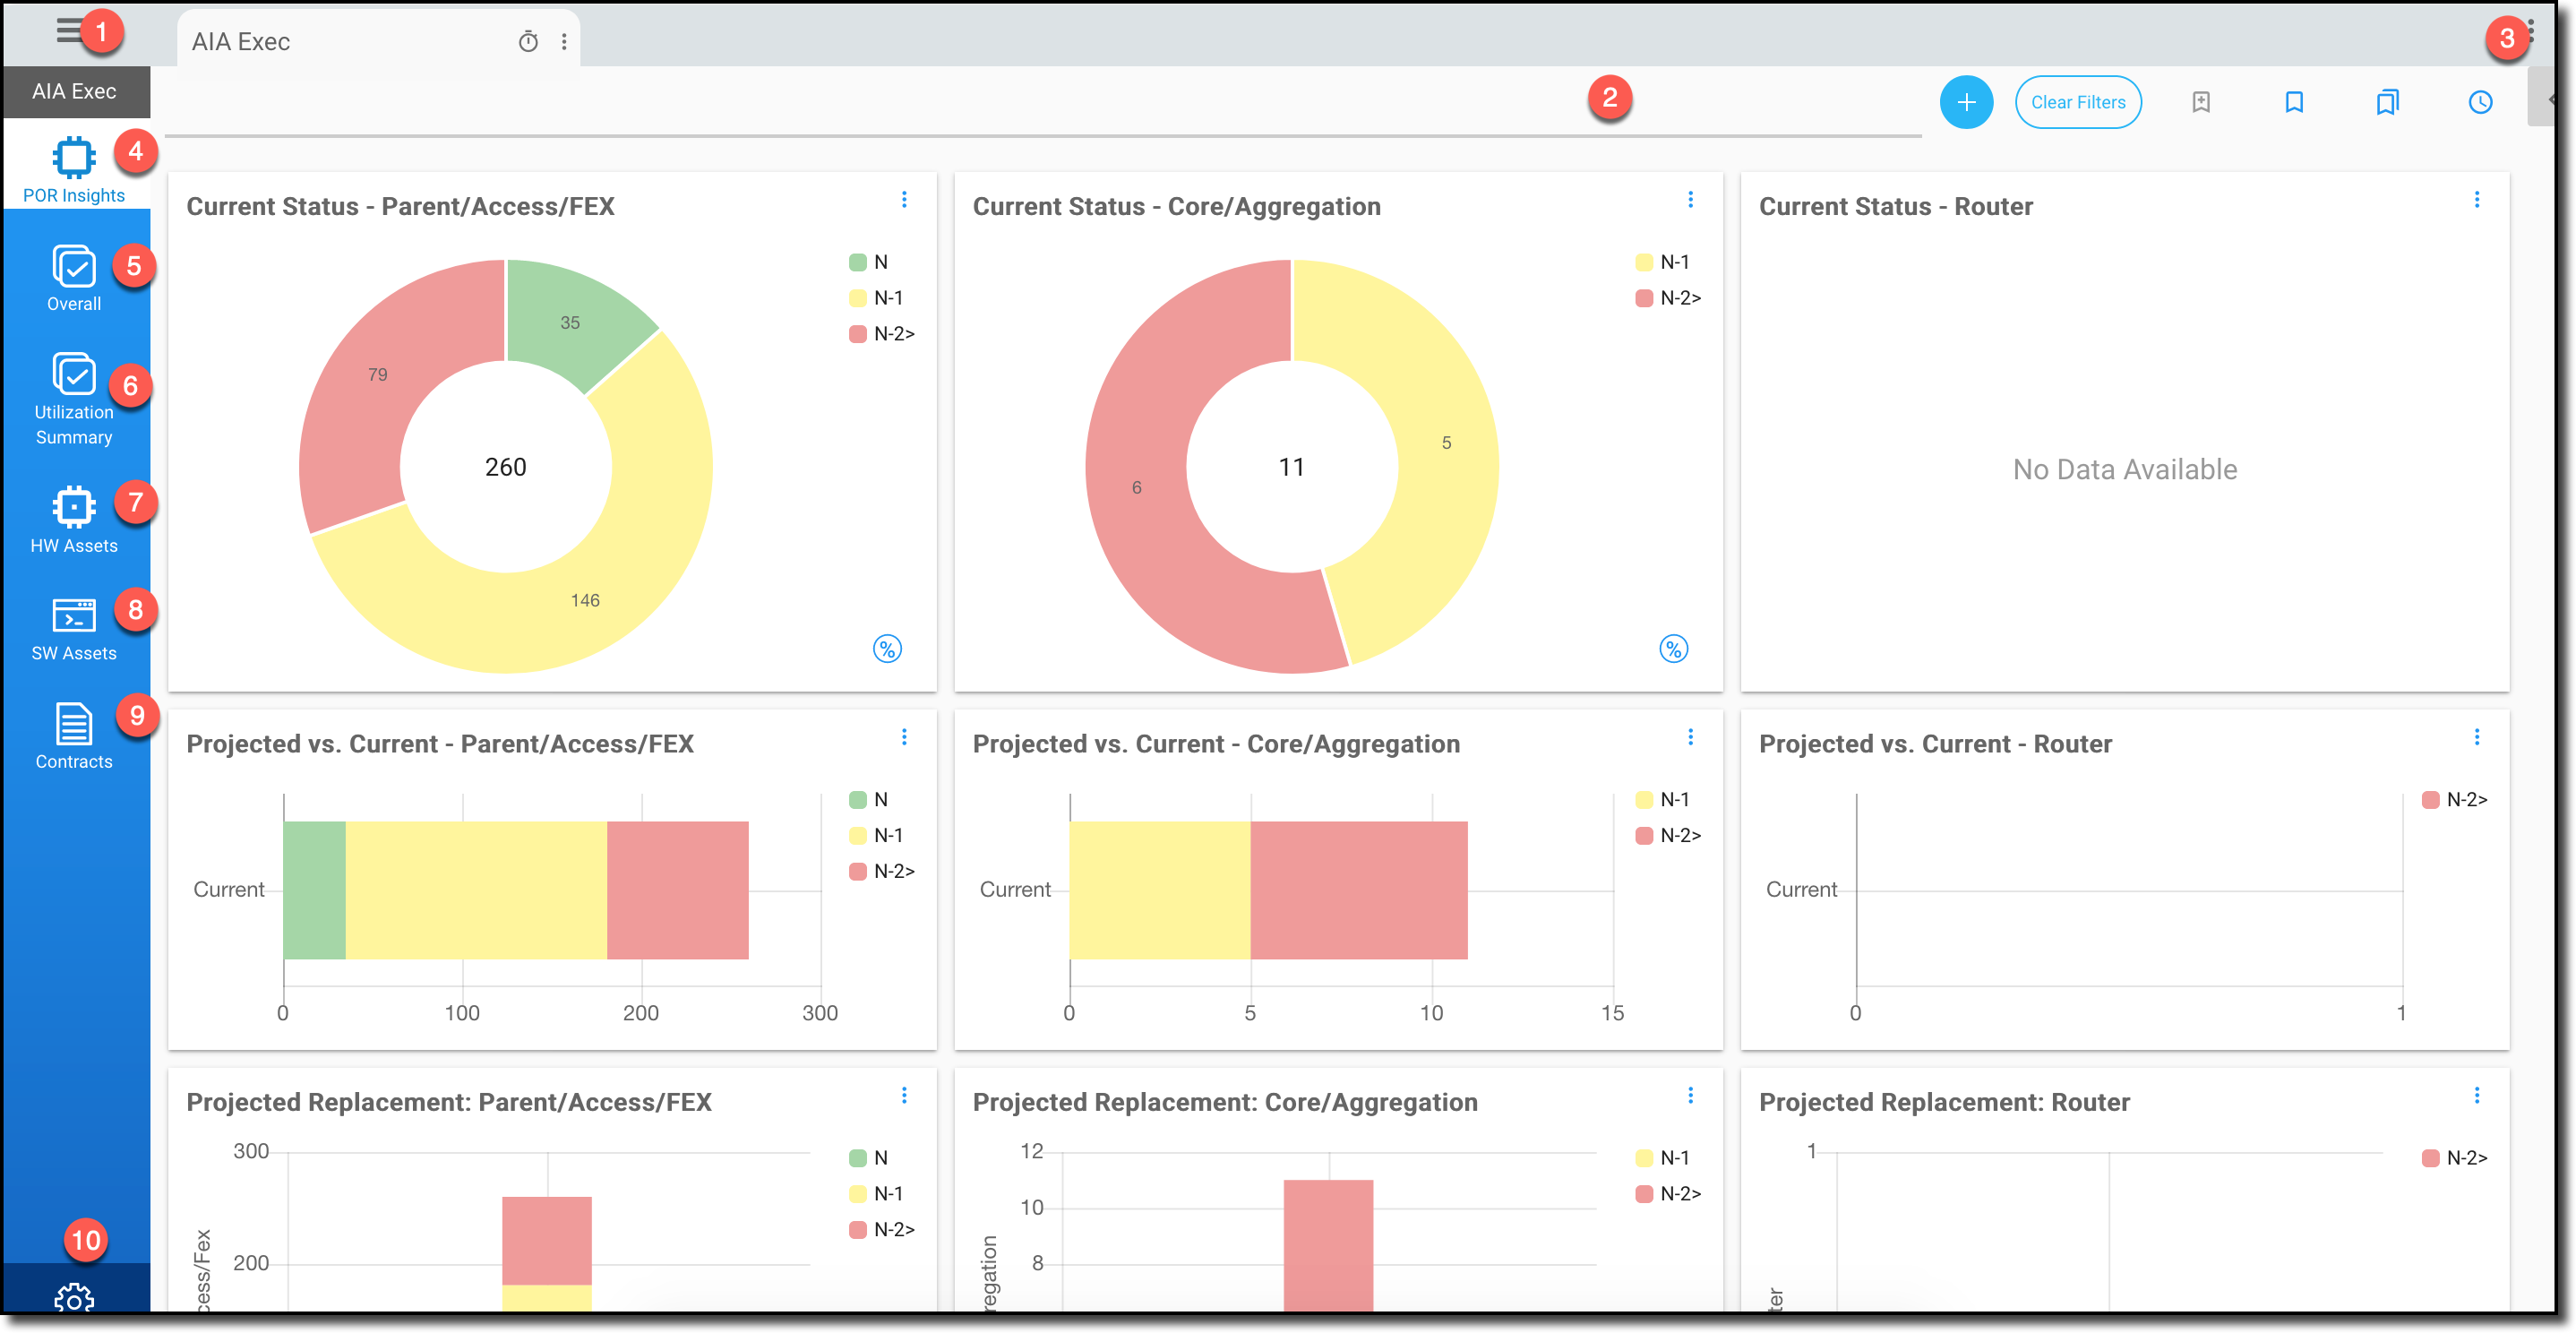Open Contracts in the sidebar
Screen dimensions: 2576x1333
coord(74,736)
